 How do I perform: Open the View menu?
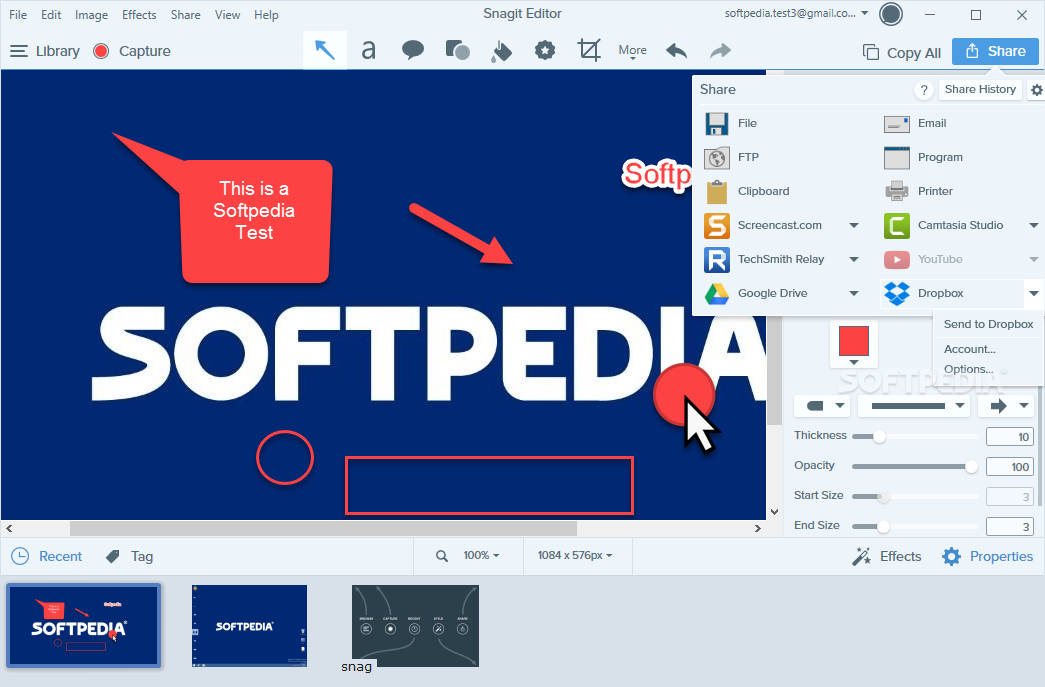[x=227, y=15]
